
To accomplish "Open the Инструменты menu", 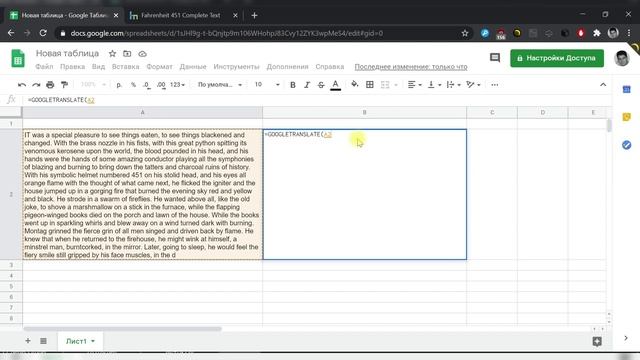I will coord(236,67).
